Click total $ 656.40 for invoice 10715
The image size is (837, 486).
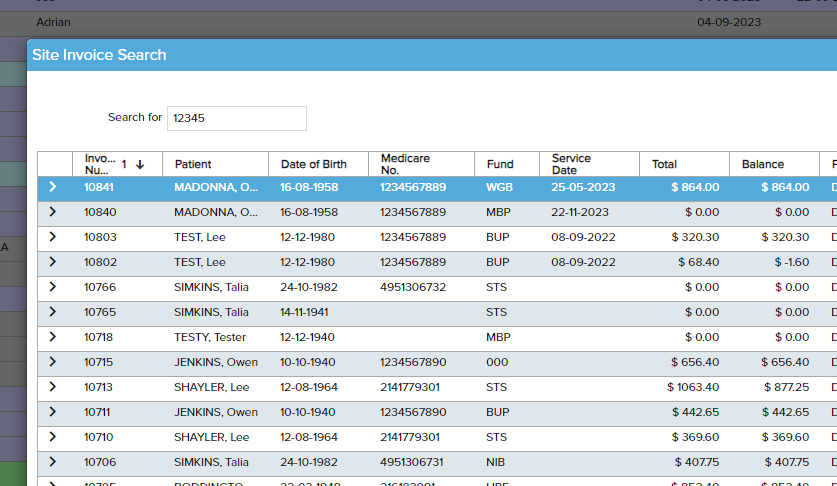pyautogui.click(x=695, y=362)
